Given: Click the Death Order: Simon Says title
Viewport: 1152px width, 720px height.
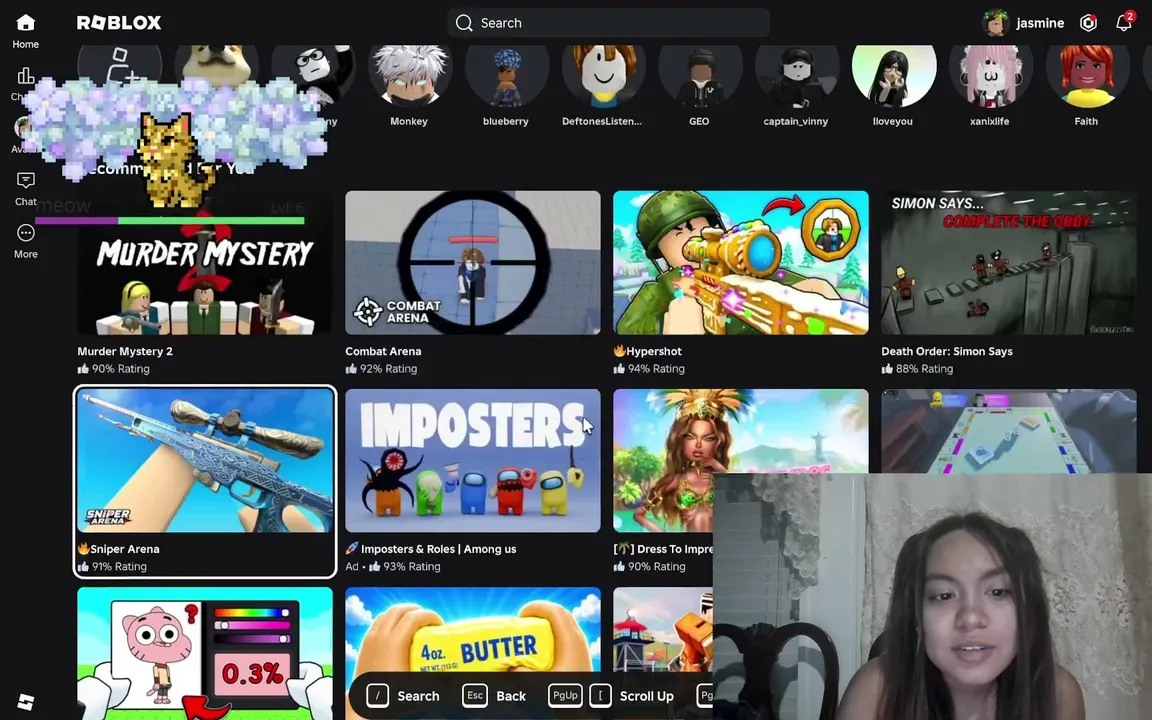Looking at the screenshot, I should coord(947,351).
